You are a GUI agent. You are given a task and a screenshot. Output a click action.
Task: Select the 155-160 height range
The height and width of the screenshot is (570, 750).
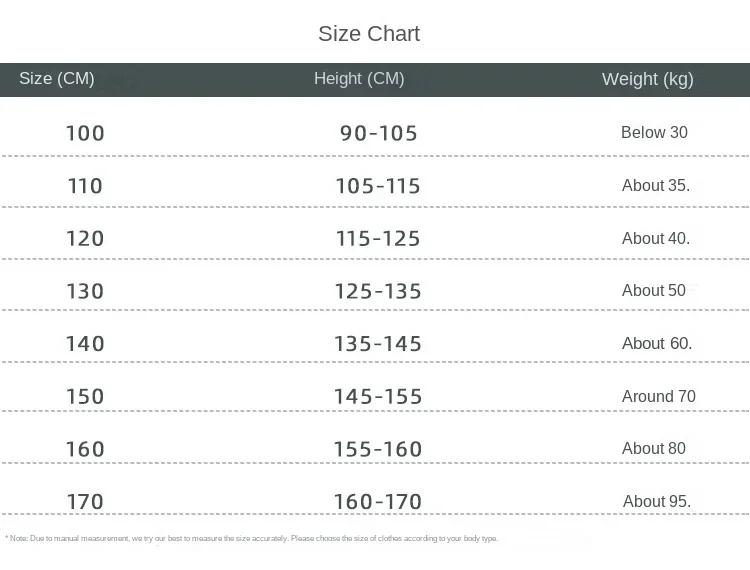[x=378, y=449]
